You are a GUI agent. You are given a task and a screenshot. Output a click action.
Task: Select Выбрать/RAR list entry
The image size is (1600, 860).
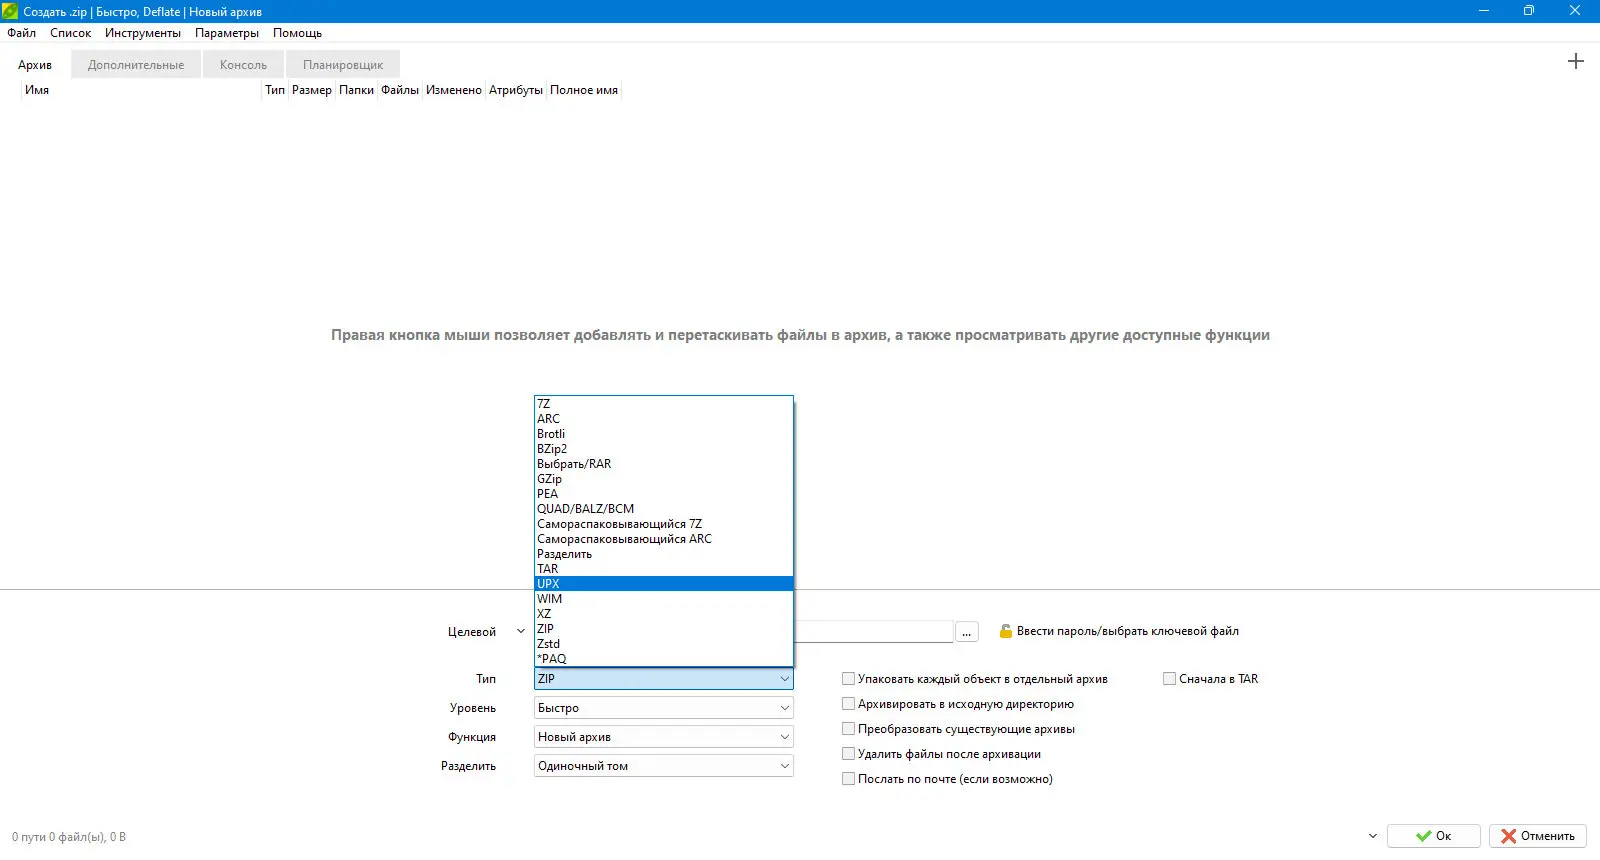[664, 464]
